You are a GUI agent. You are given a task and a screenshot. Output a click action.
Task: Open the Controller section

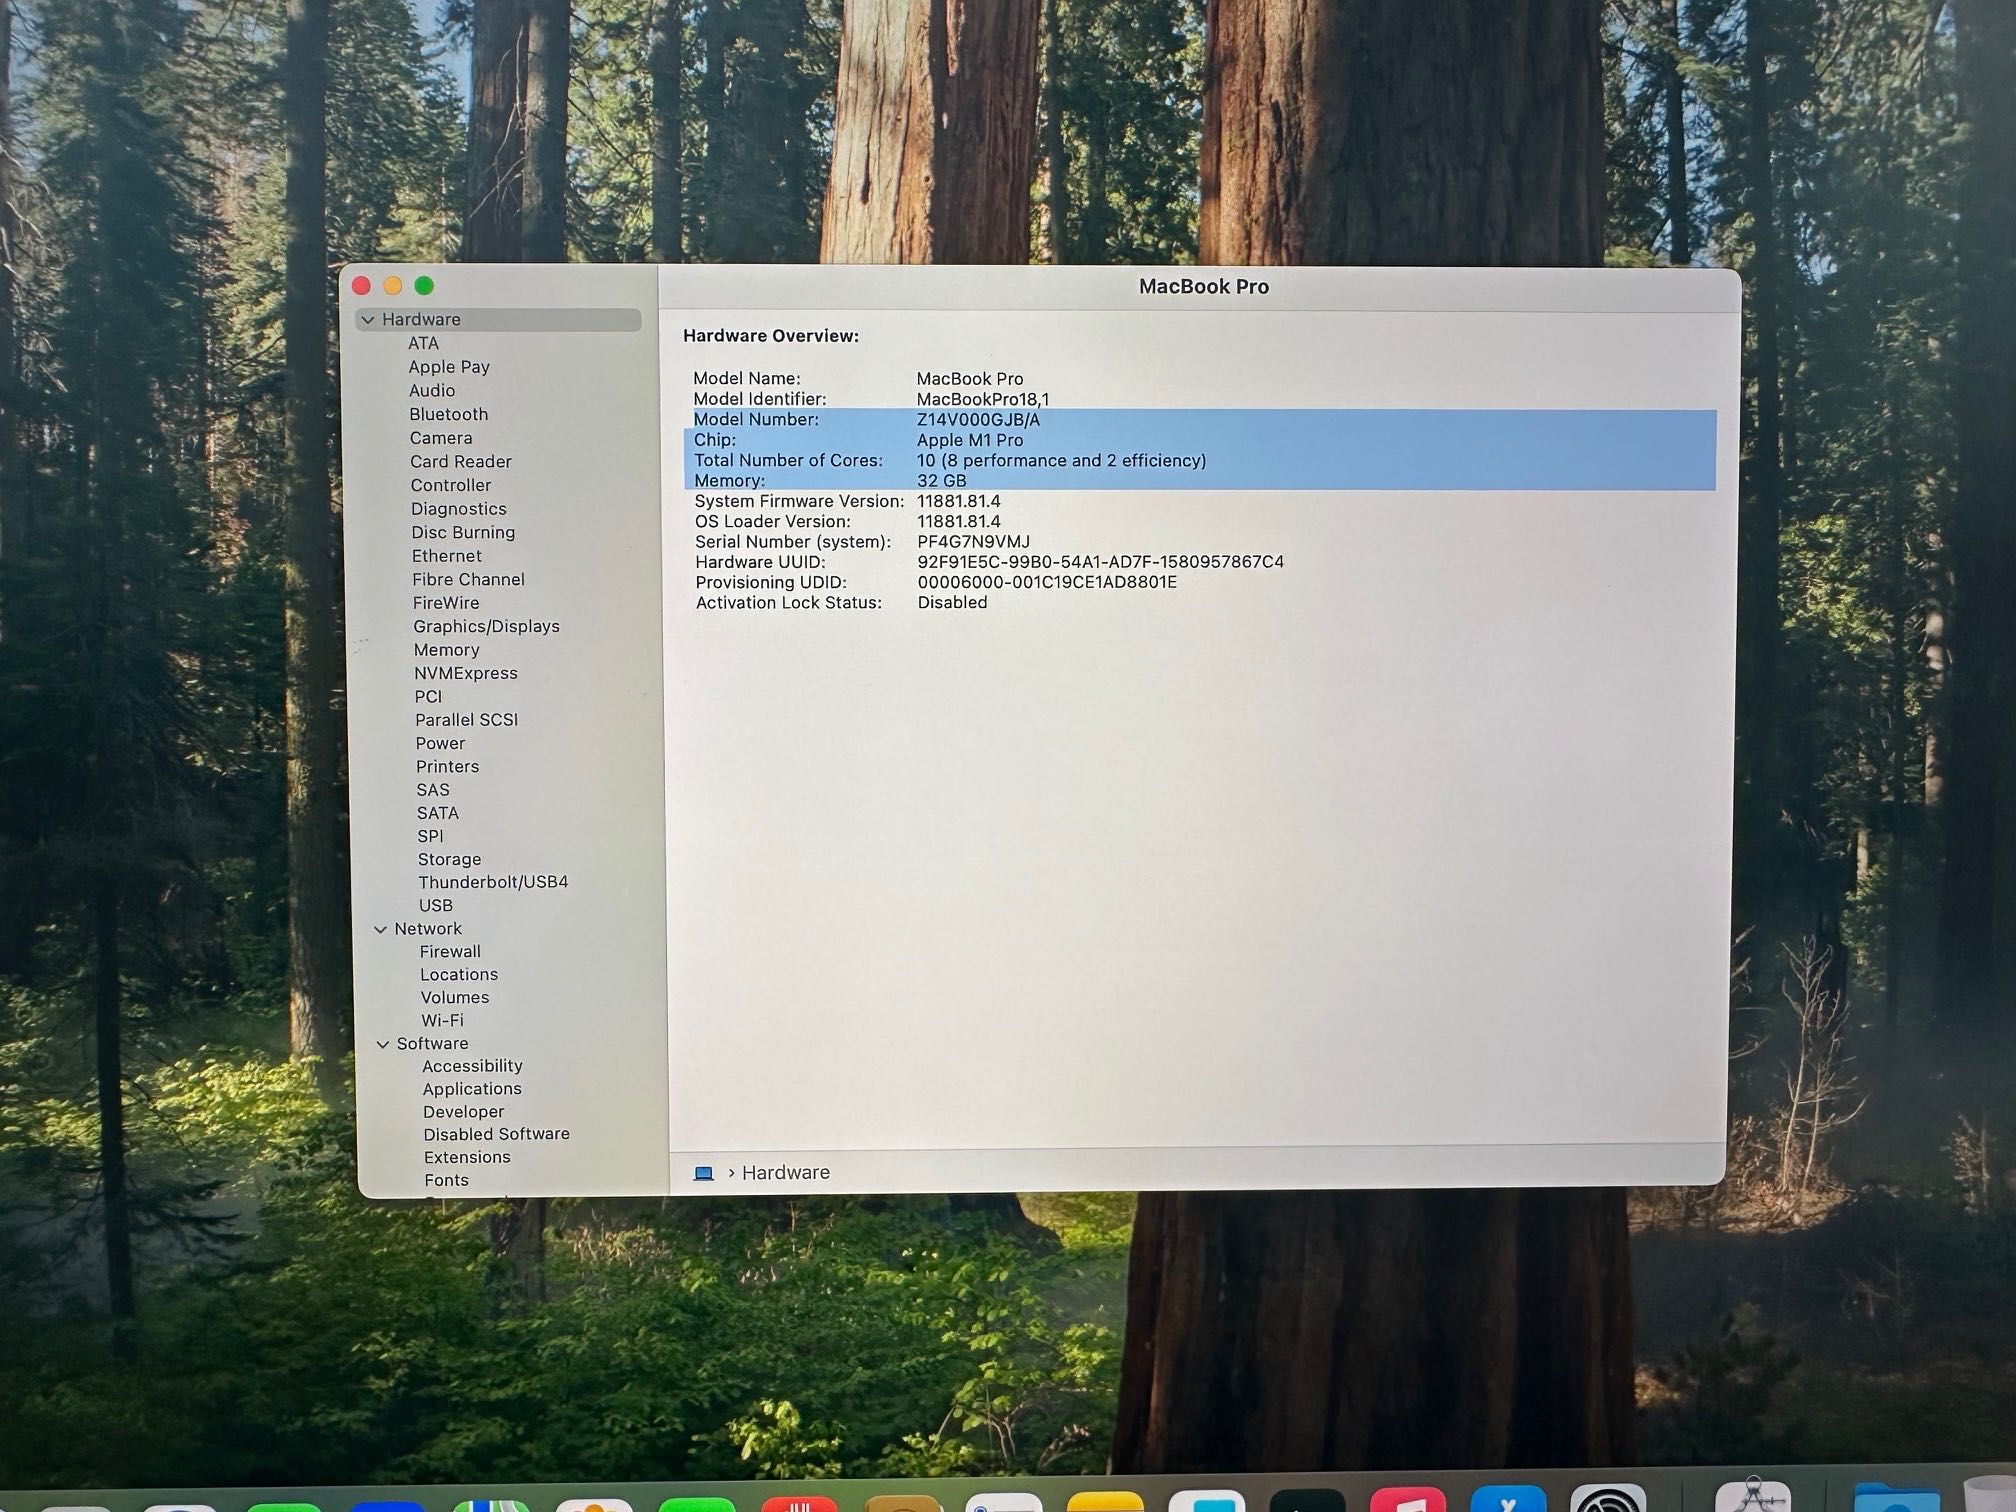(x=451, y=485)
